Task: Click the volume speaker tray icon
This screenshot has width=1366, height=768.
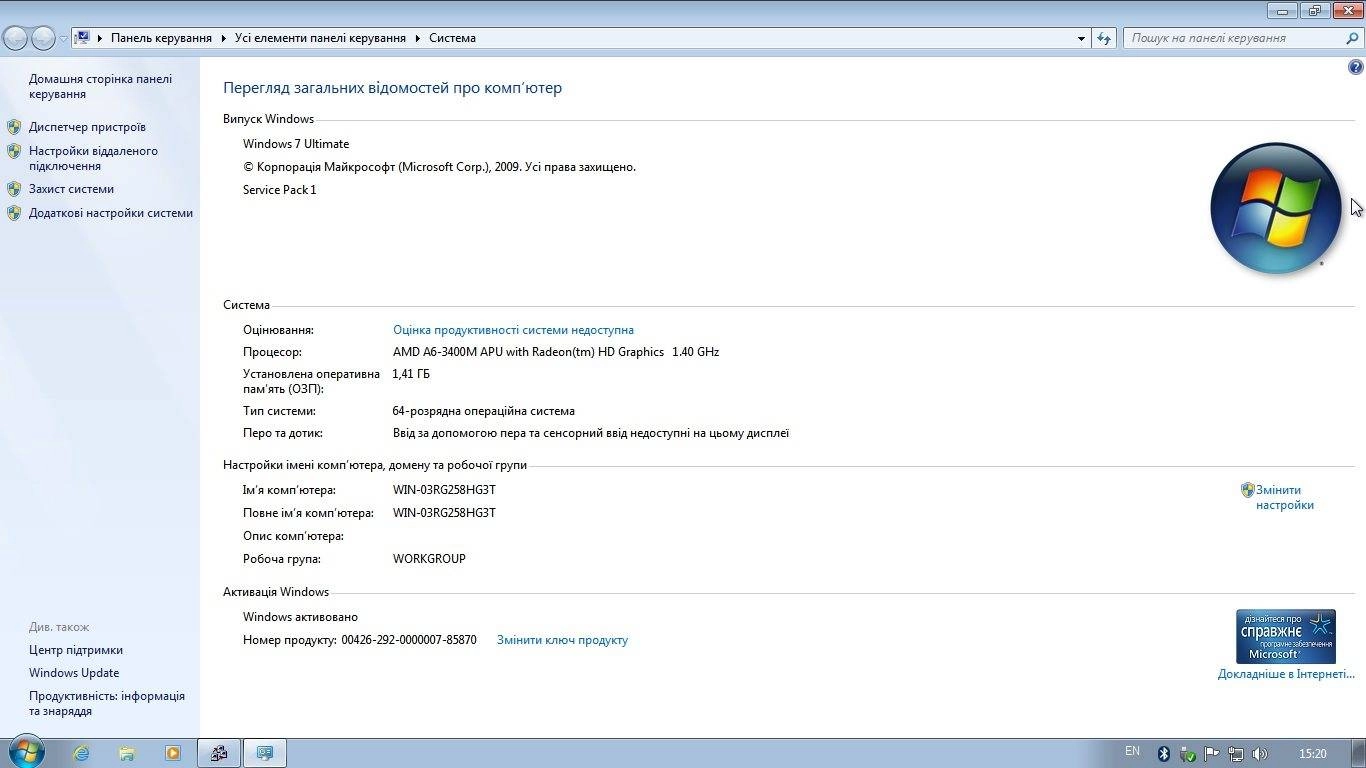Action: (x=1260, y=754)
